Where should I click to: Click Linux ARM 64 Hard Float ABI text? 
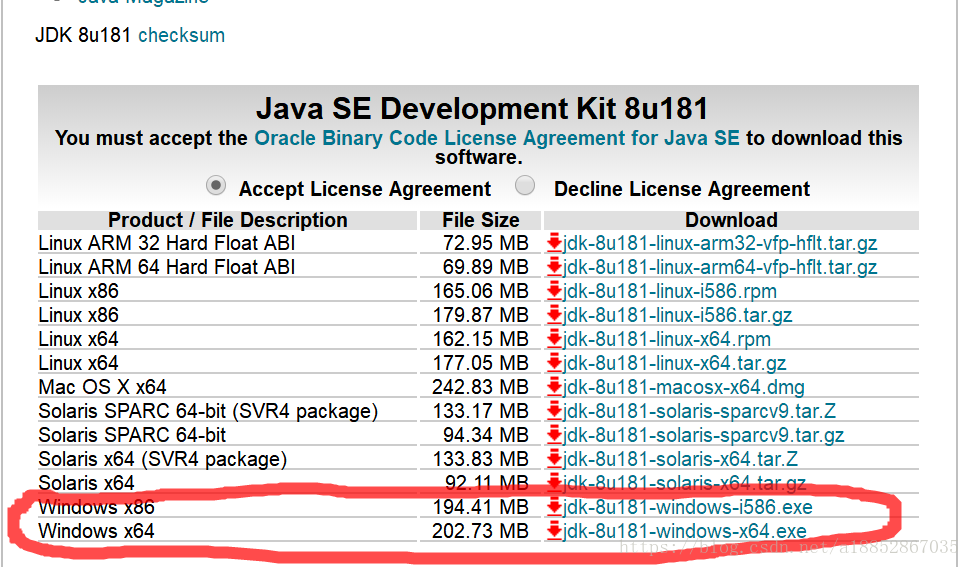166,267
